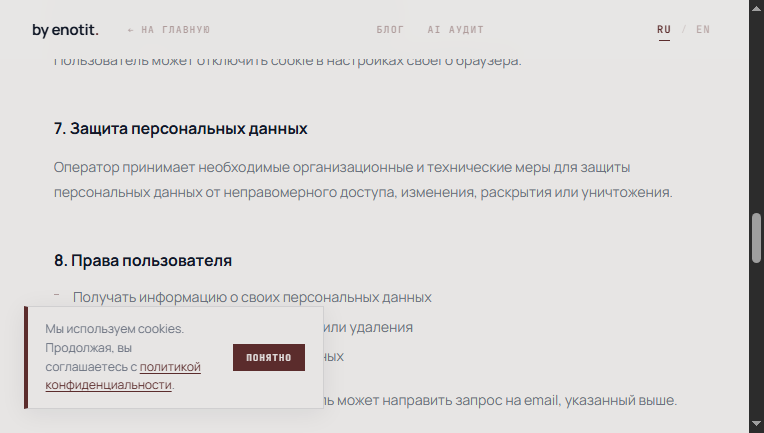Click the paragraph starting Оператор принимает
Screen dimensions: 764x433
click(362, 179)
